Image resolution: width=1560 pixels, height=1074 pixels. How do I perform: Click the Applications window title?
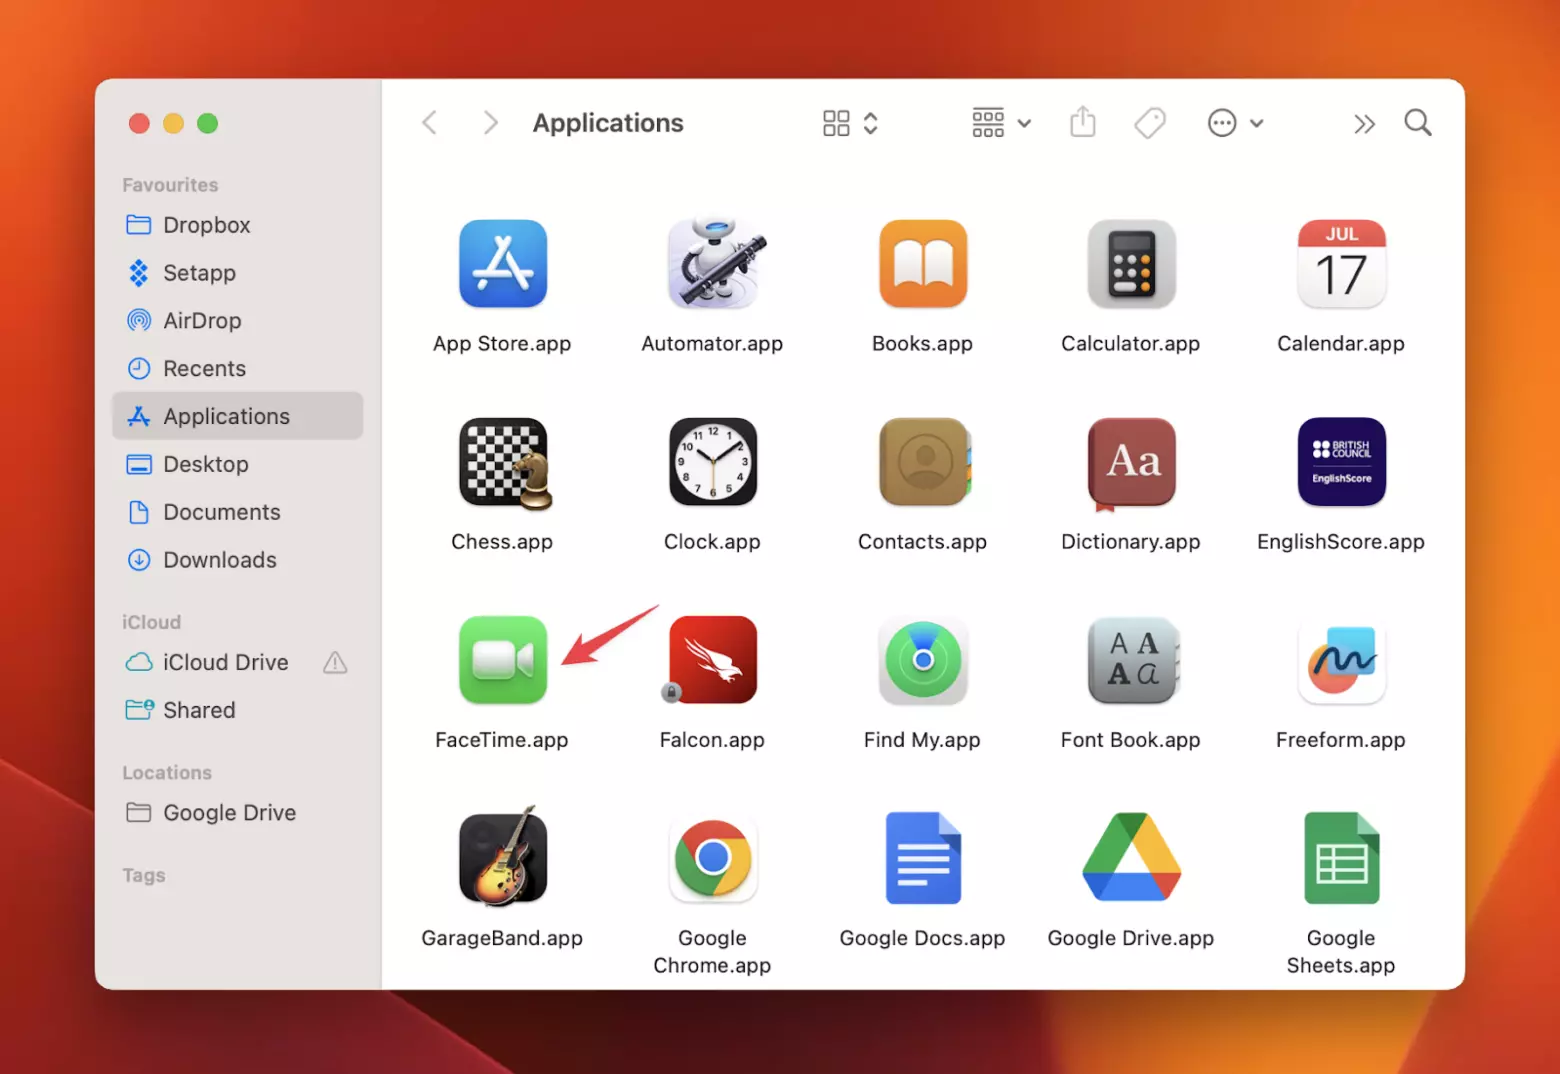[x=608, y=123]
